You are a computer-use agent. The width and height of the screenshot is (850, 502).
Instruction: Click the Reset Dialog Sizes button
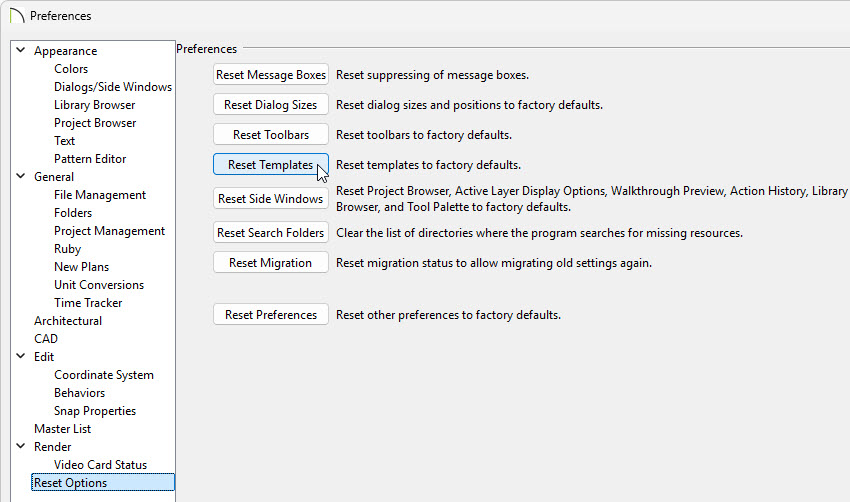point(271,105)
